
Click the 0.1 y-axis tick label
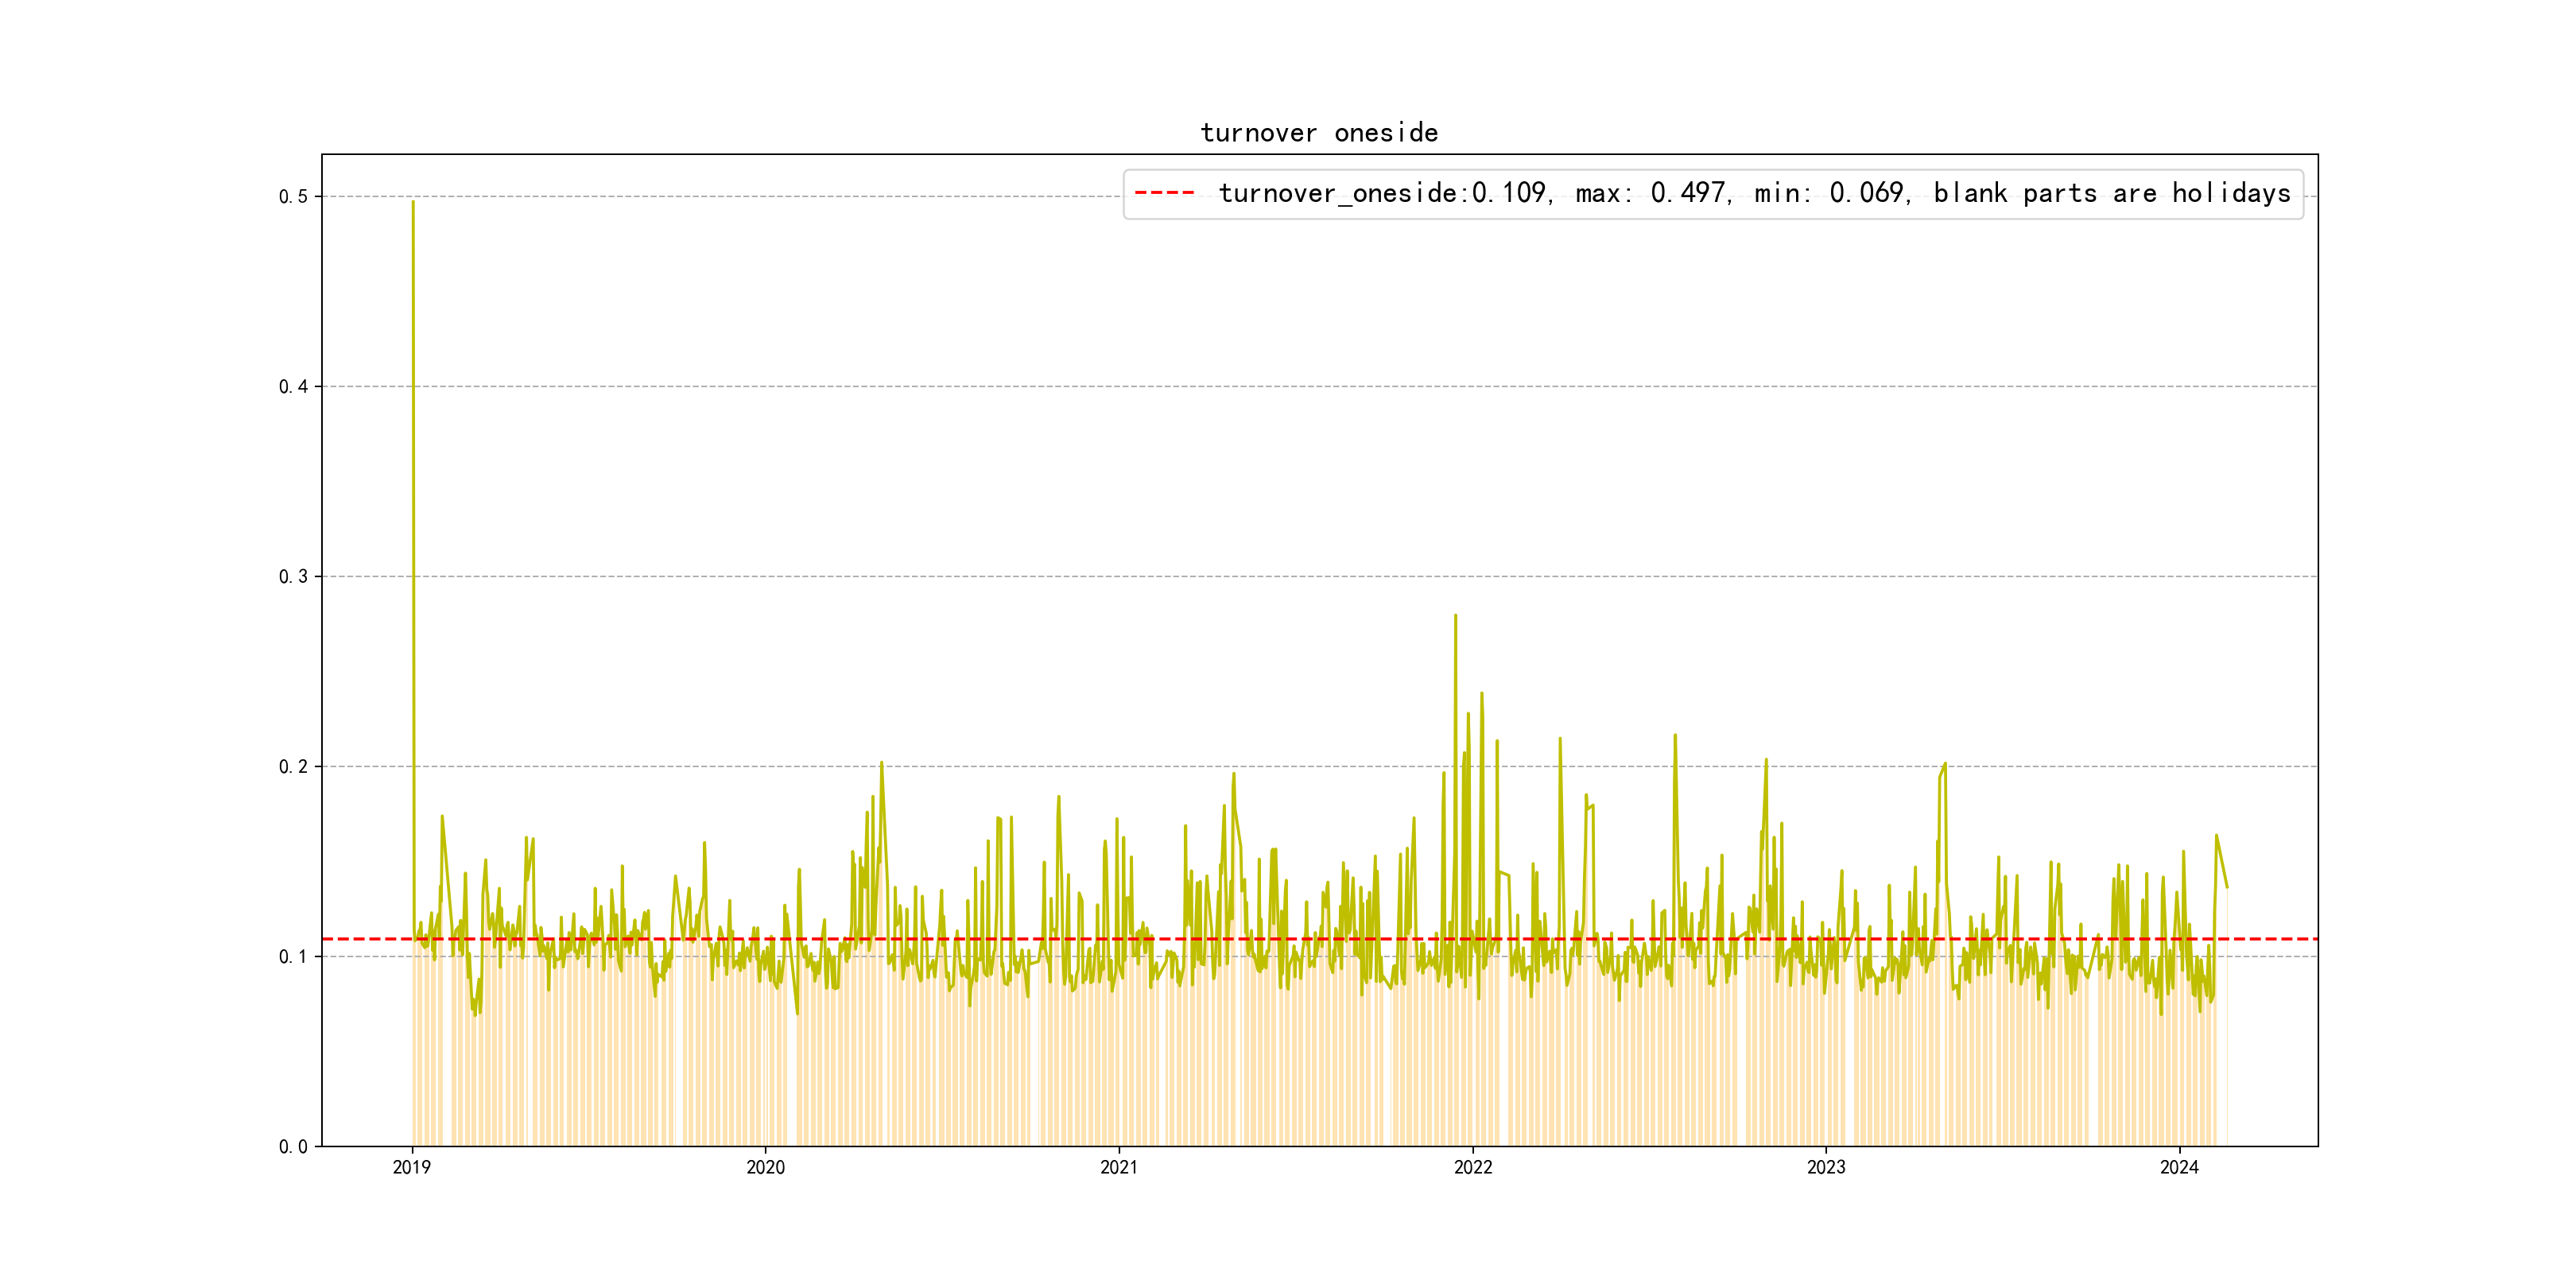(x=293, y=957)
